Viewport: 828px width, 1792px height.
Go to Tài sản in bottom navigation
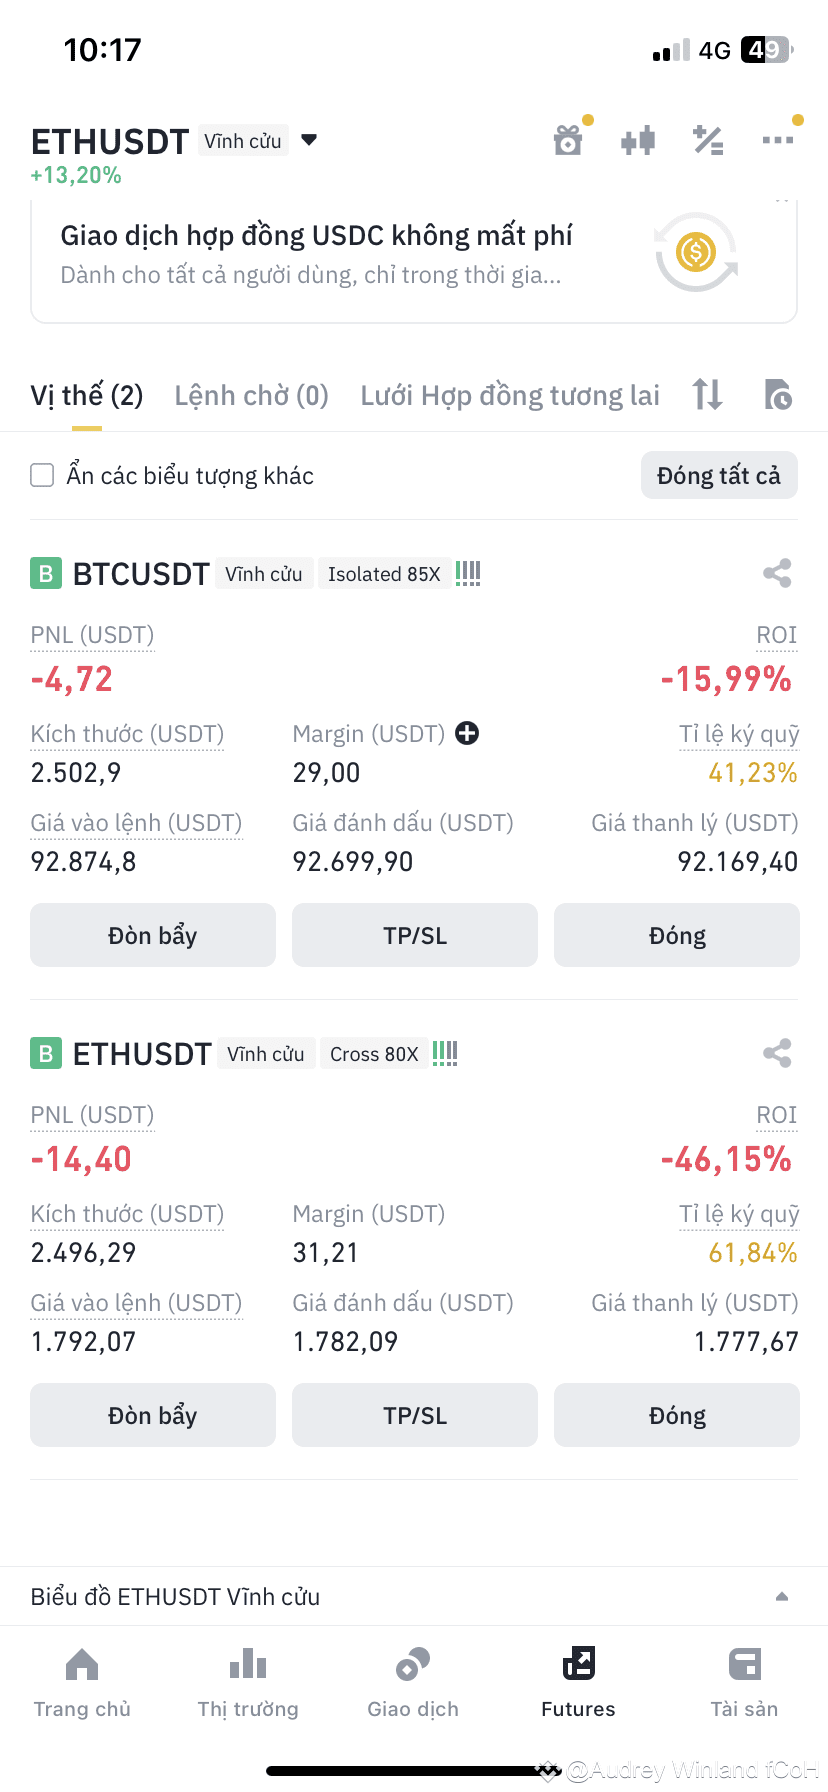point(744,1682)
